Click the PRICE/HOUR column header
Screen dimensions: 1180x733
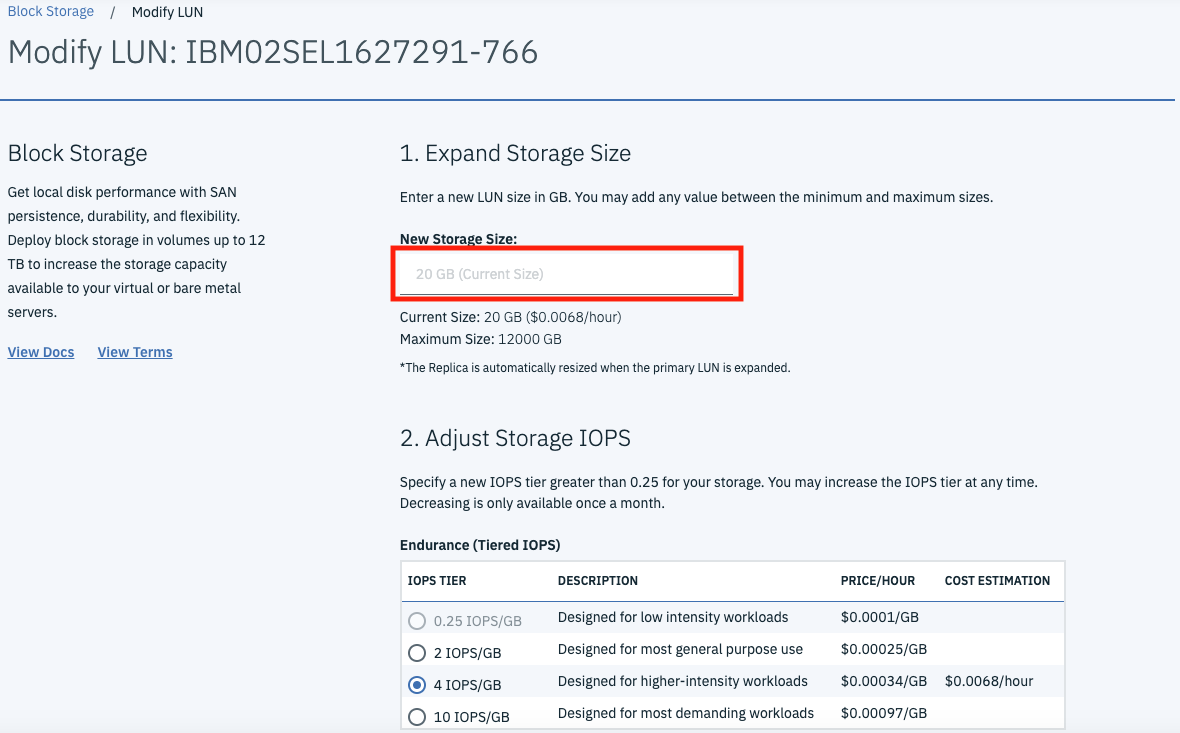[x=877, y=581]
